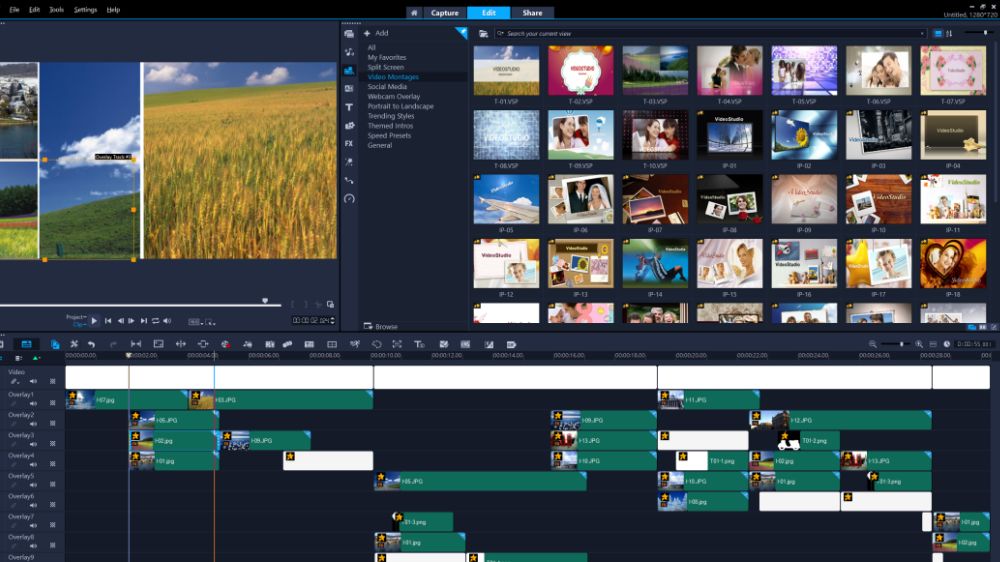The image size is (1000, 562).
Task: Open the Settings menu
Action: pyautogui.click(x=85, y=10)
